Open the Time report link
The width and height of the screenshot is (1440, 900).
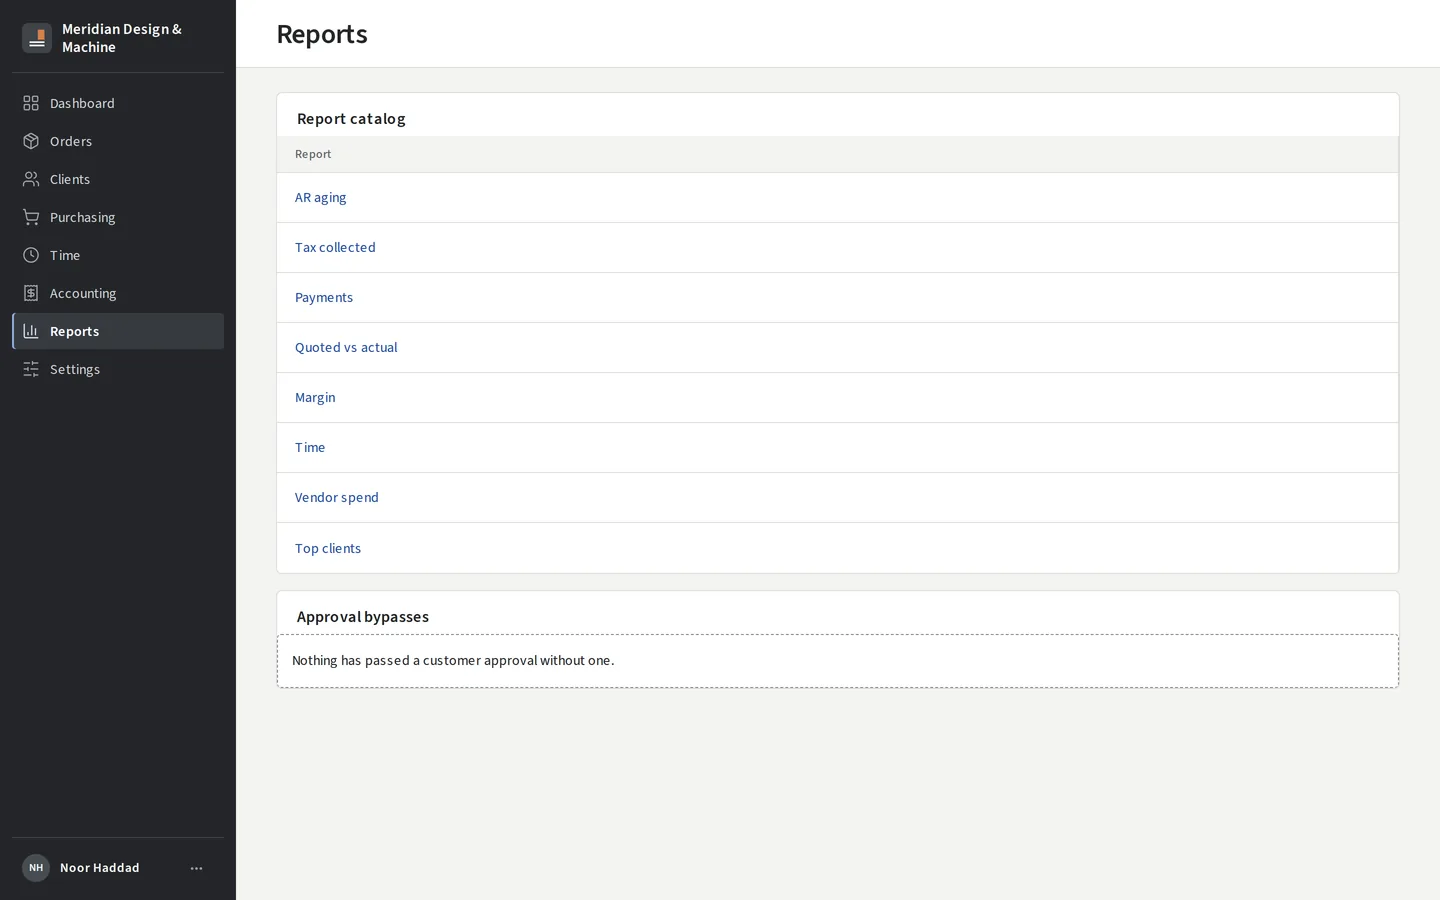[x=310, y=448]
